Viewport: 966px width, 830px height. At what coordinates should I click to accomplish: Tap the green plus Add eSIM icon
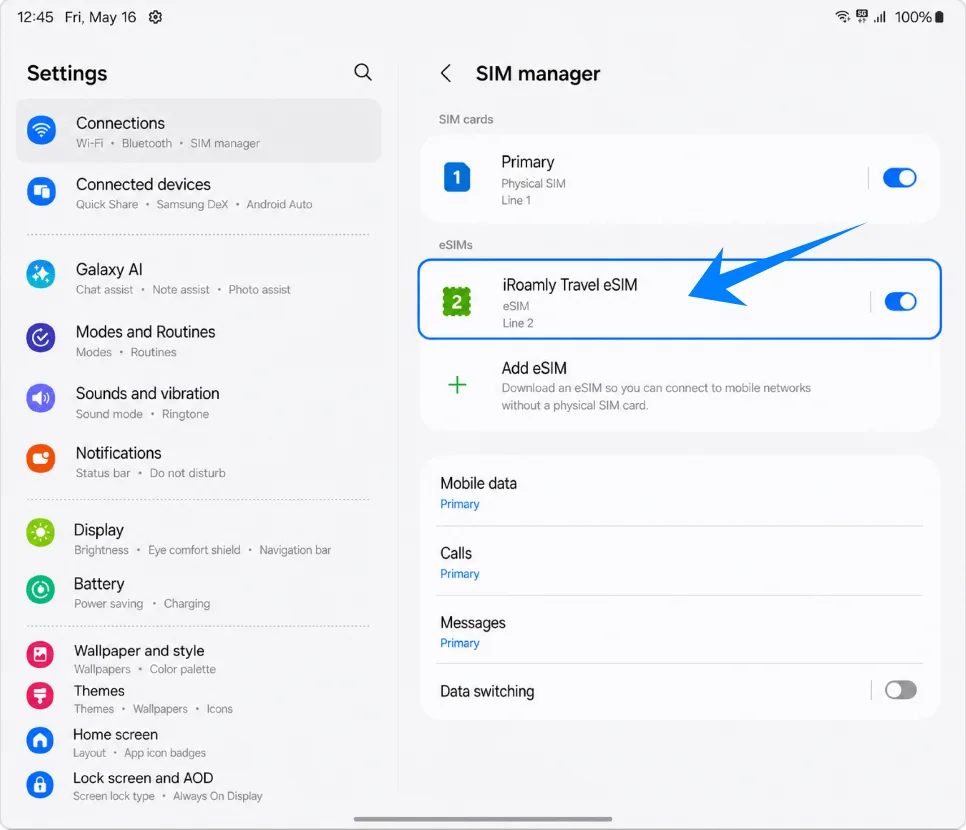[457, 385]
